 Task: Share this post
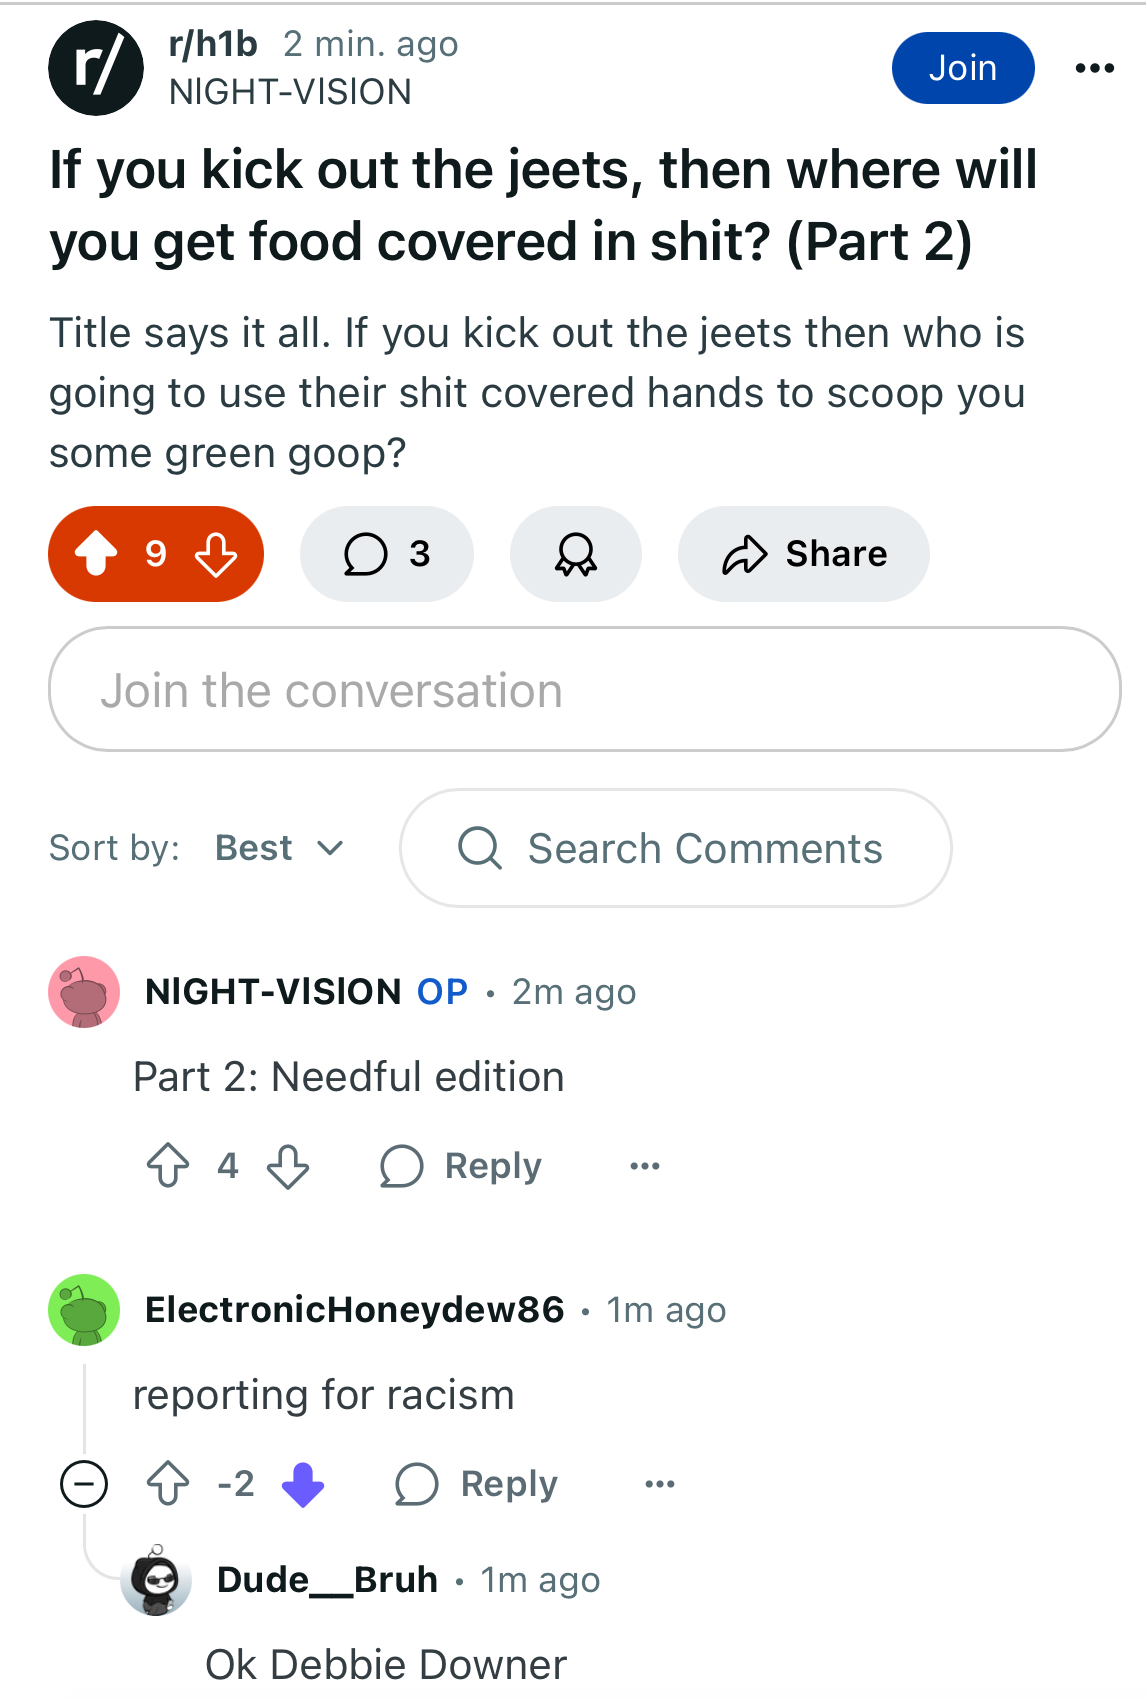(x=803, y=553)
